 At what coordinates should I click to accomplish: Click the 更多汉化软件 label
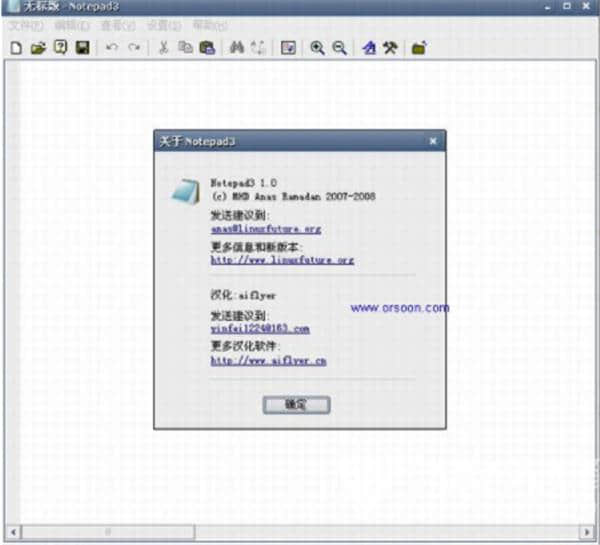245,346
